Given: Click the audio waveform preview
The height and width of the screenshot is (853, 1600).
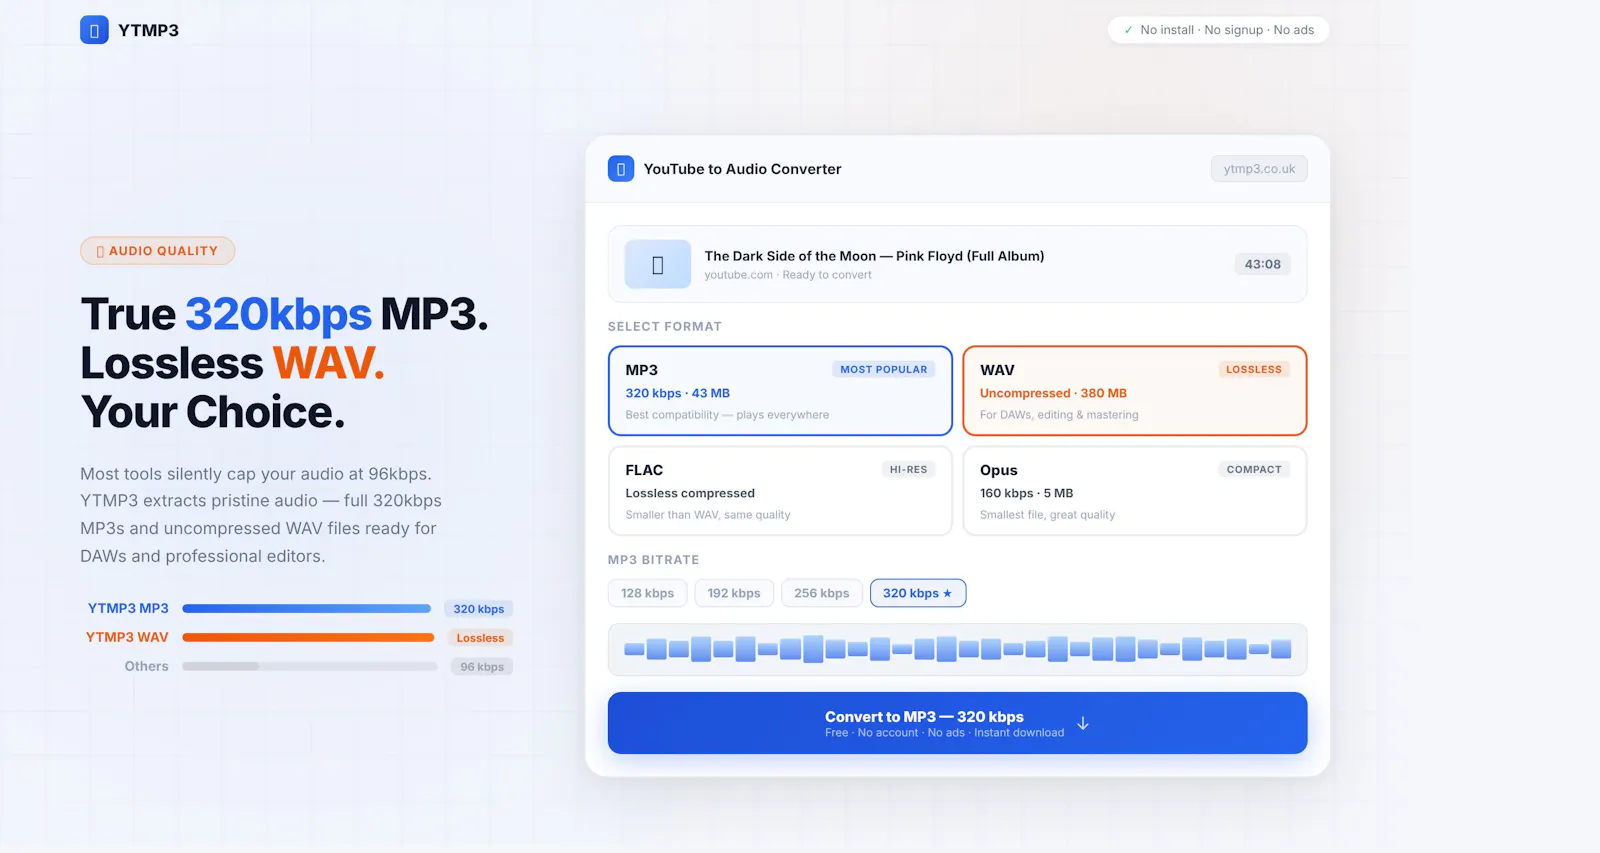Looking at the screenshot, I should 957,650.
